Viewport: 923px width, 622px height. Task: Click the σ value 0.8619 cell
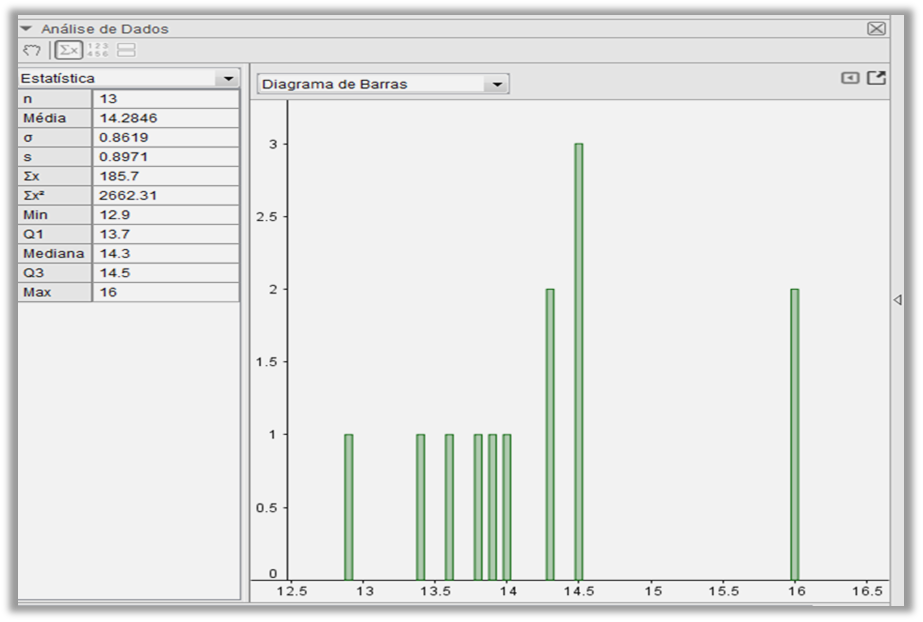click(165, 137)
